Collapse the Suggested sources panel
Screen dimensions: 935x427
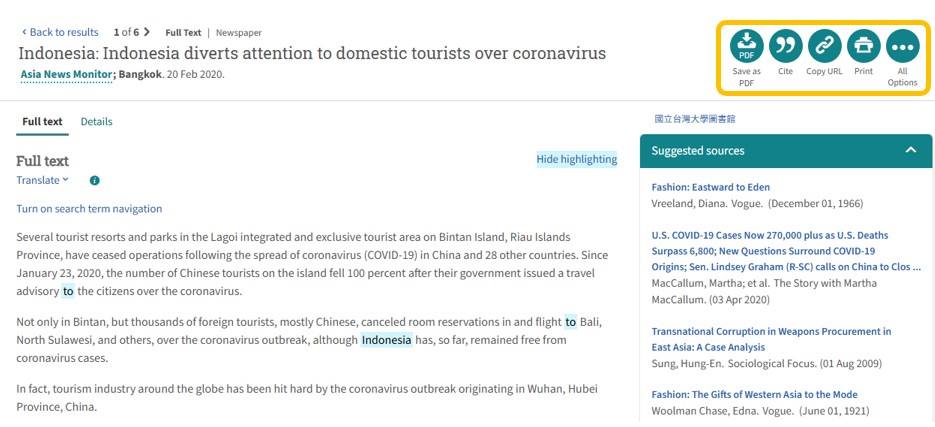click(x=910, y=150)
